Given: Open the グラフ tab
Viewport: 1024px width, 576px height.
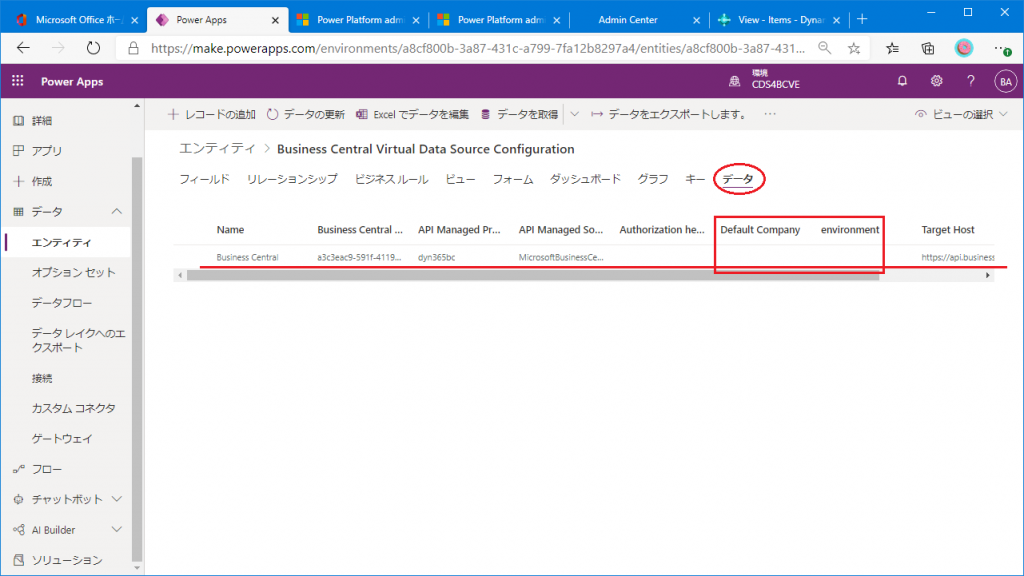Looking at the screenshot, I should (653, 179).
